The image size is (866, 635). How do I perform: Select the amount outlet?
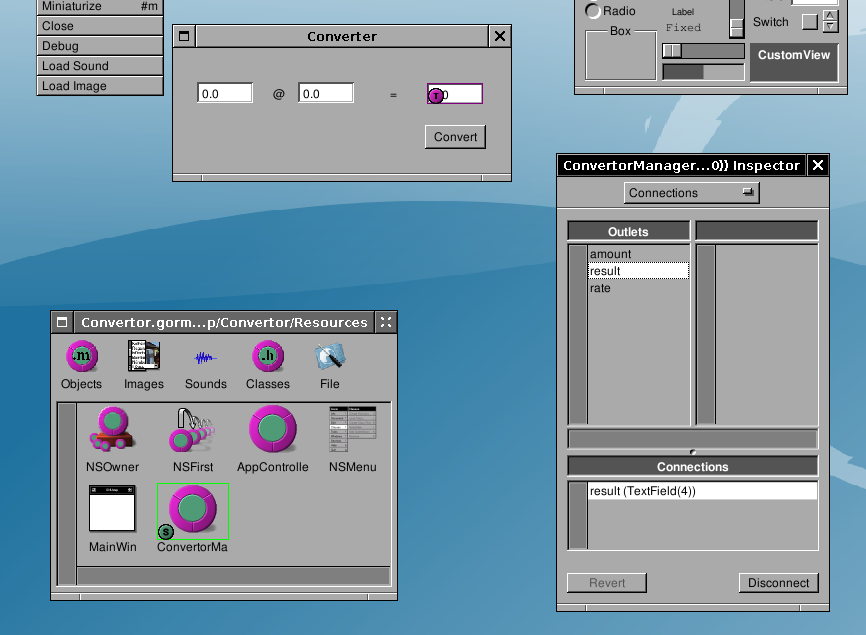click(x=611, y=254)
